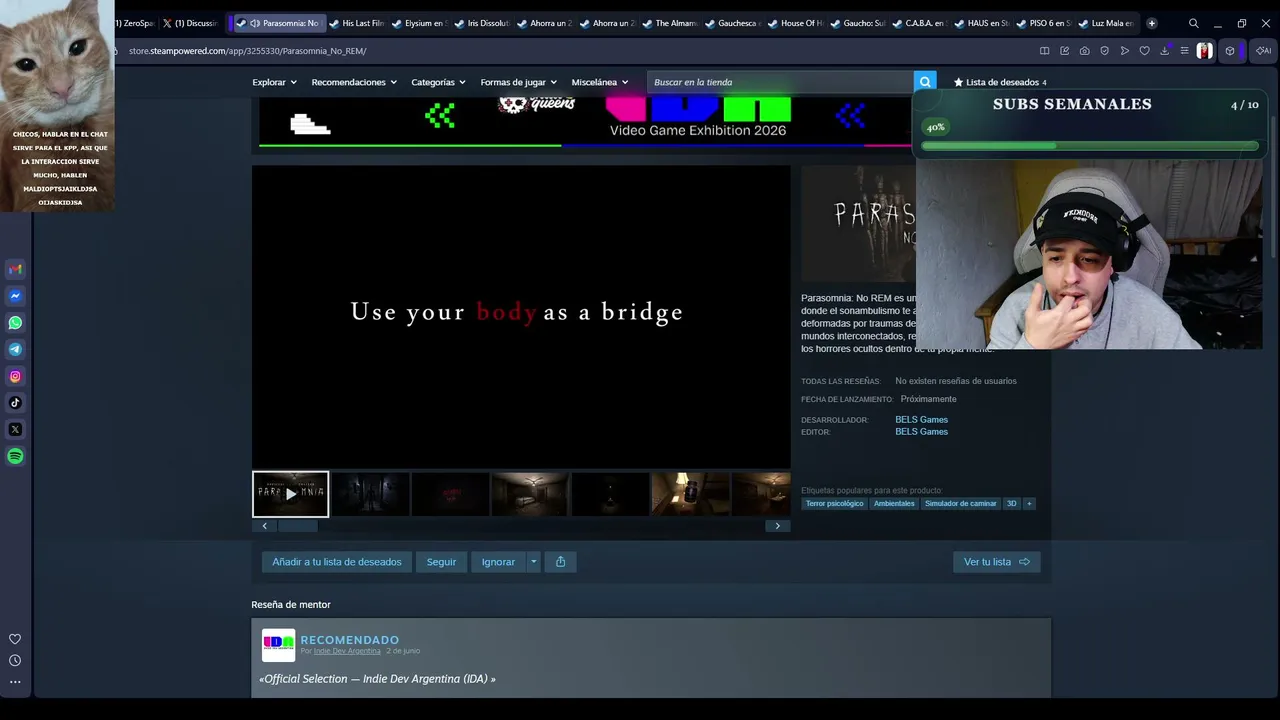The image size is (1280, 720).
Task: Switch to the Elysium browser tab
Action: tap(420, 23)
